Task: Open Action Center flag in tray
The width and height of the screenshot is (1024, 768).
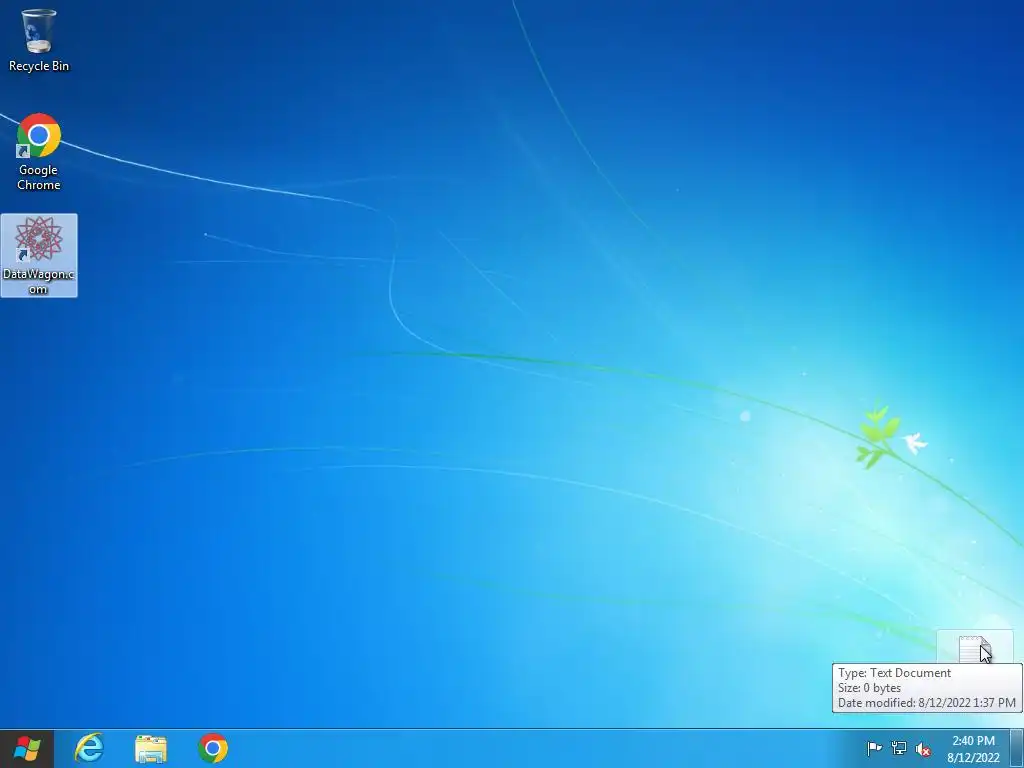Action: [x=874, y=748]
